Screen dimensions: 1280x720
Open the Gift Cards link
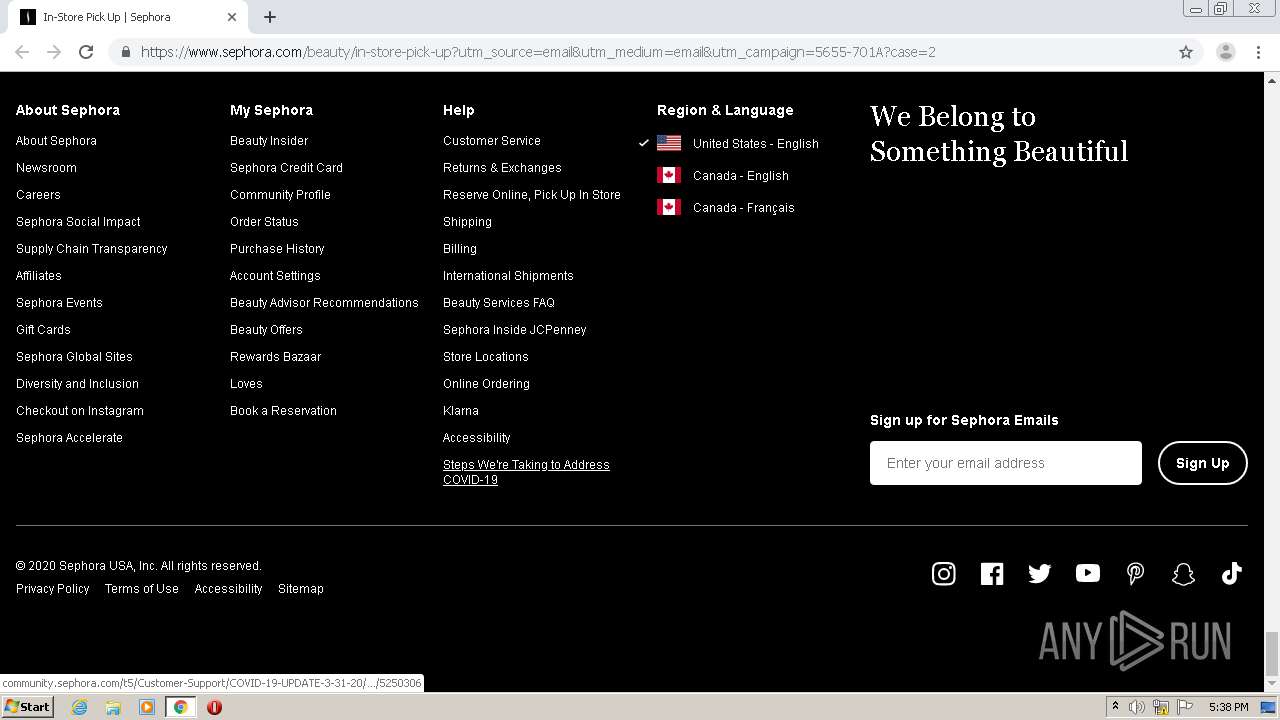(x=43, y=330)
